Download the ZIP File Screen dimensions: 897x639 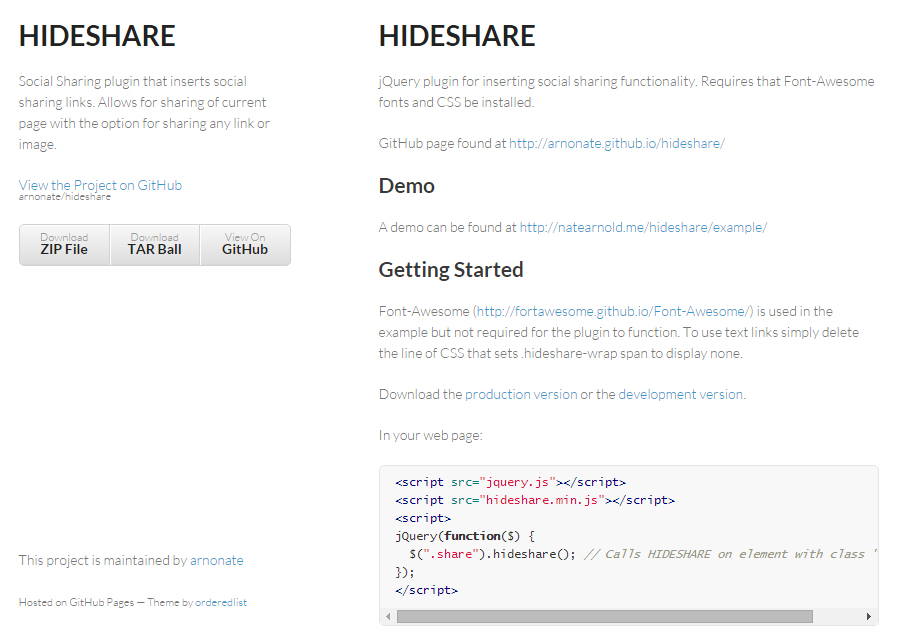pyautogui.click(x=64, y=245)
